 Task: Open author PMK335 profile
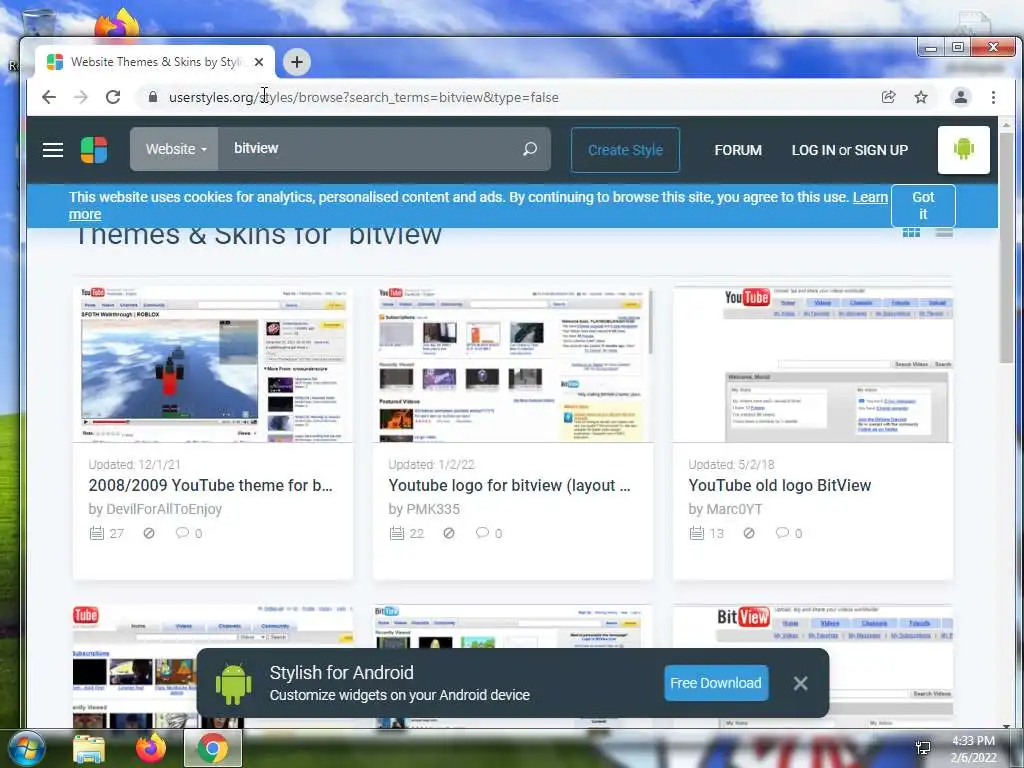tap(432, 509)
